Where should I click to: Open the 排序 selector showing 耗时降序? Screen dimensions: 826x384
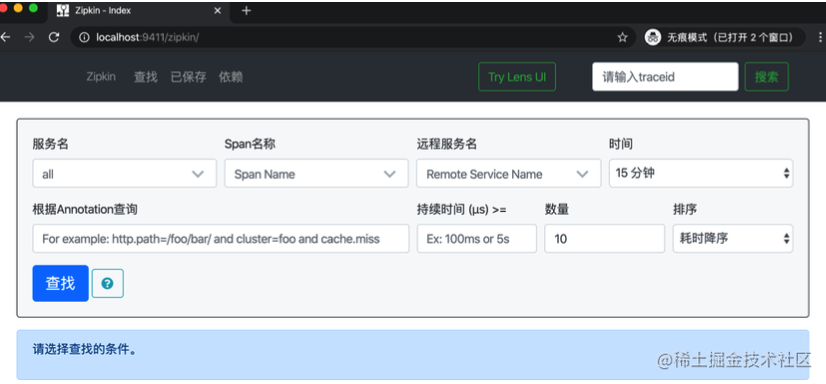pos(733,239)
